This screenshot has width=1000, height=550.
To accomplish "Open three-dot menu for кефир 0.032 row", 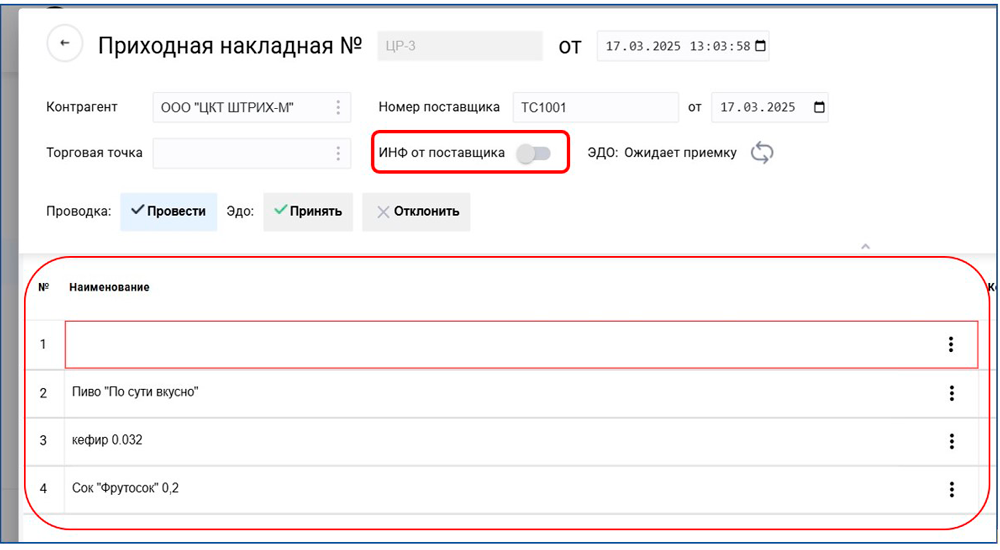I will point(951,441).
